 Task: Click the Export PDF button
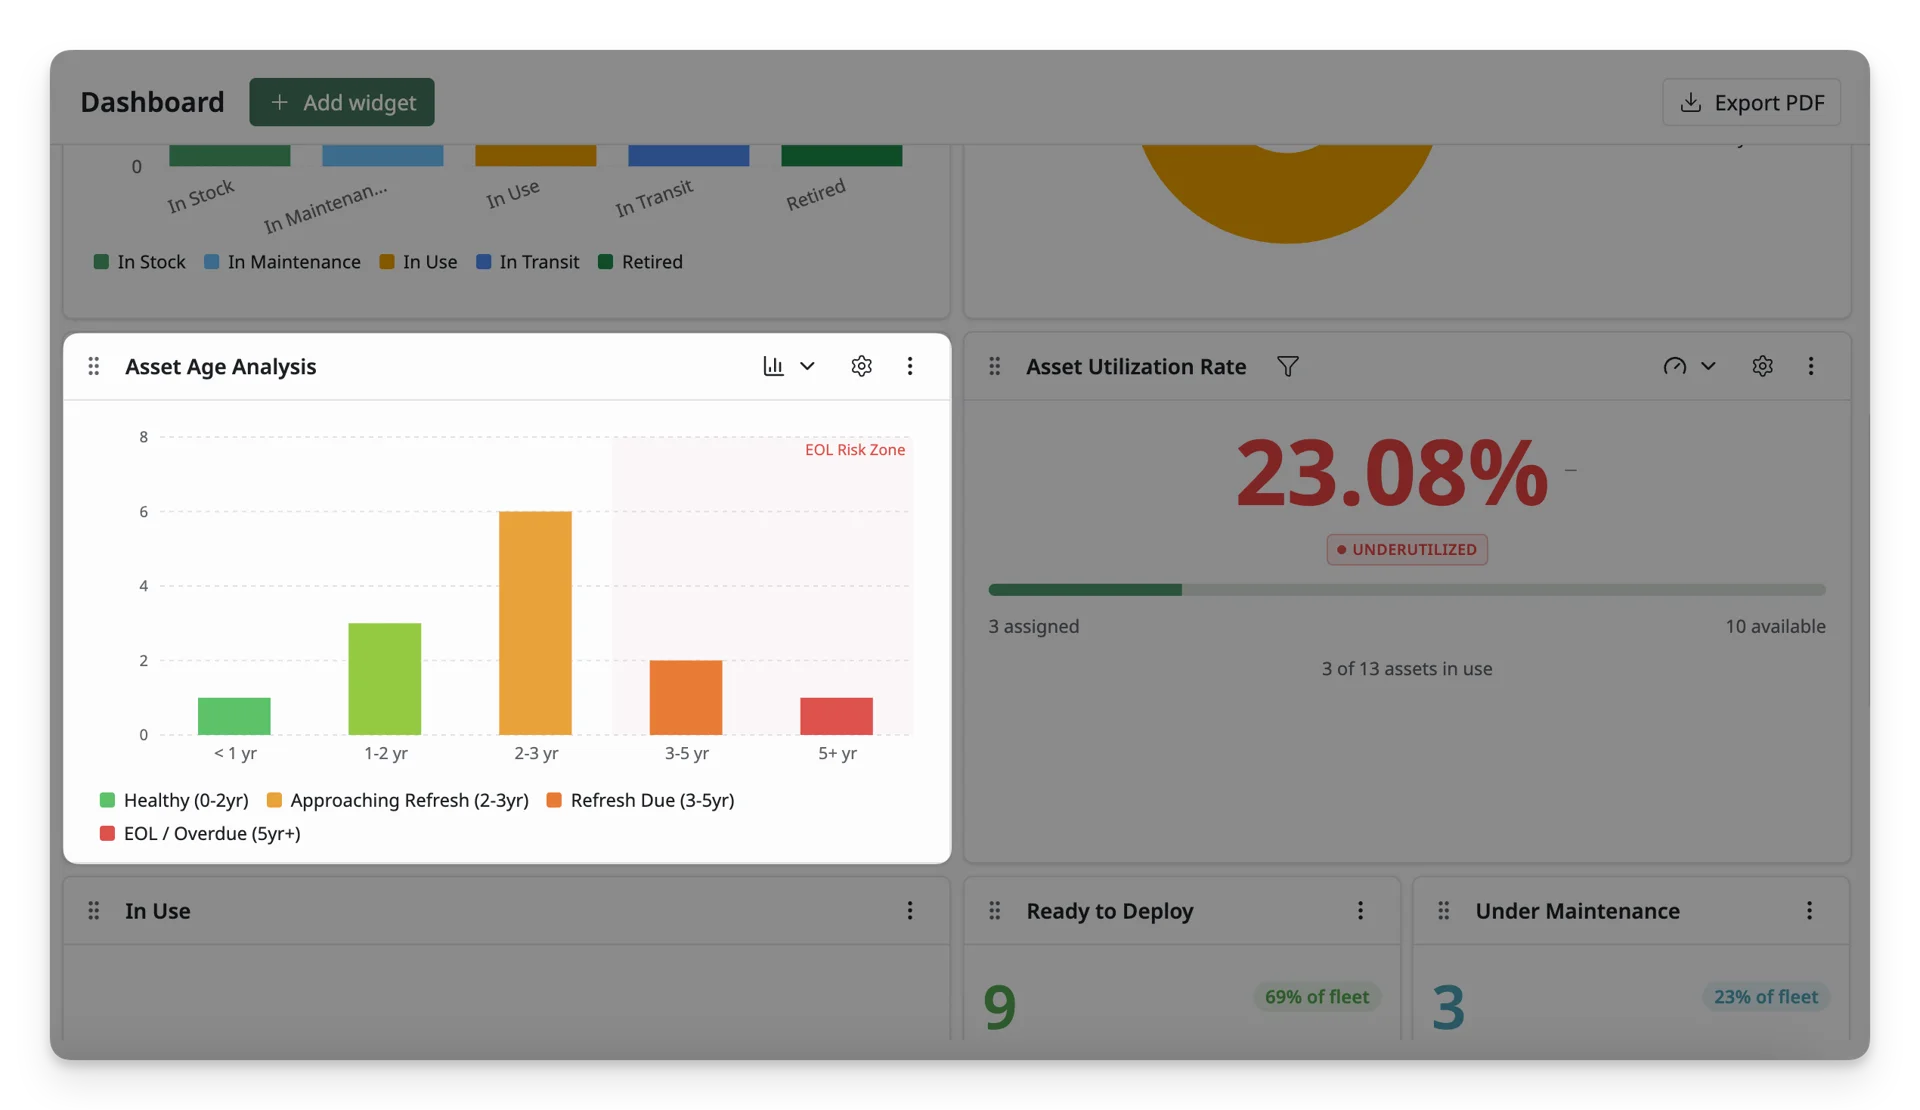pos(1751,102)
